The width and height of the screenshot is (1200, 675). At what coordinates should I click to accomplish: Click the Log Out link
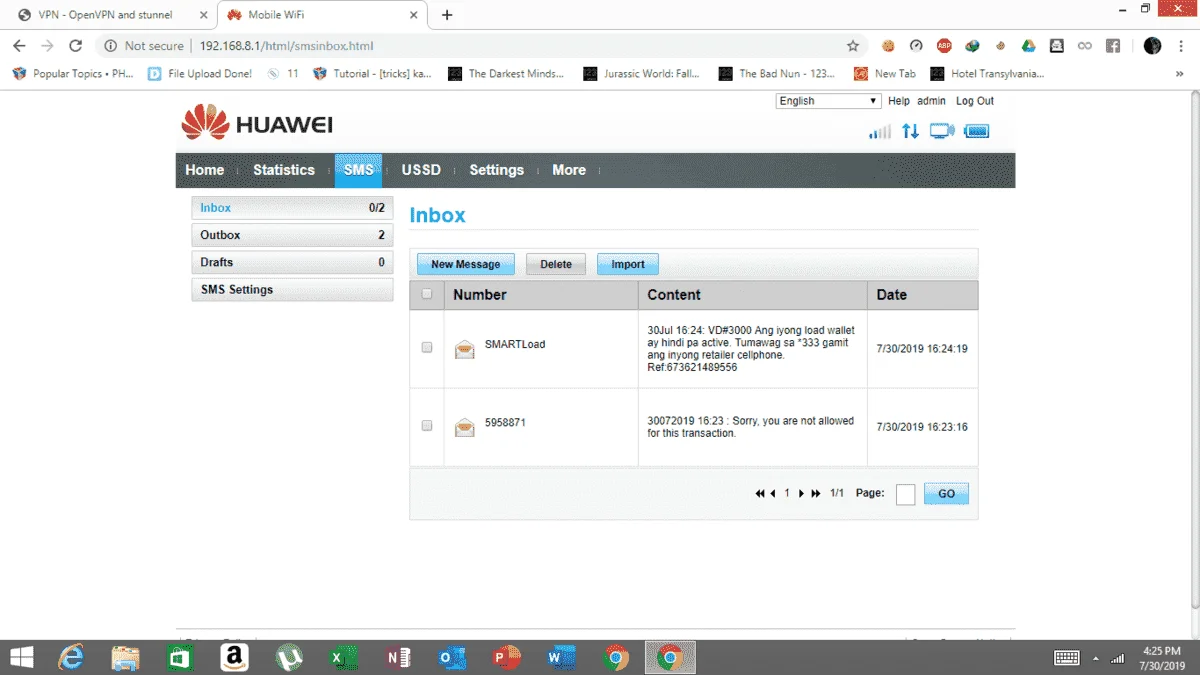[x=975, y=101]
